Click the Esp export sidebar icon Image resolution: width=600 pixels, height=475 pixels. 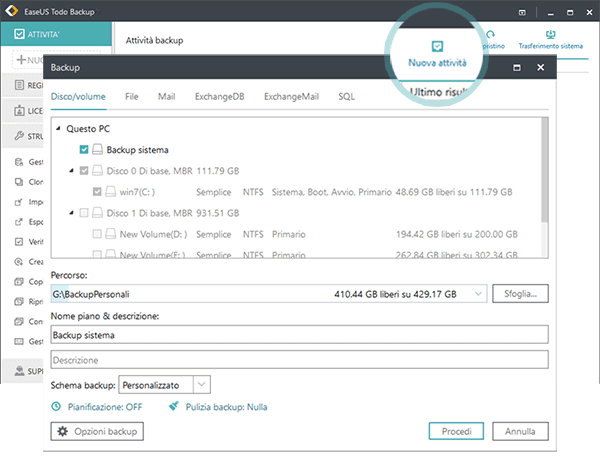[x=19, y=222]
